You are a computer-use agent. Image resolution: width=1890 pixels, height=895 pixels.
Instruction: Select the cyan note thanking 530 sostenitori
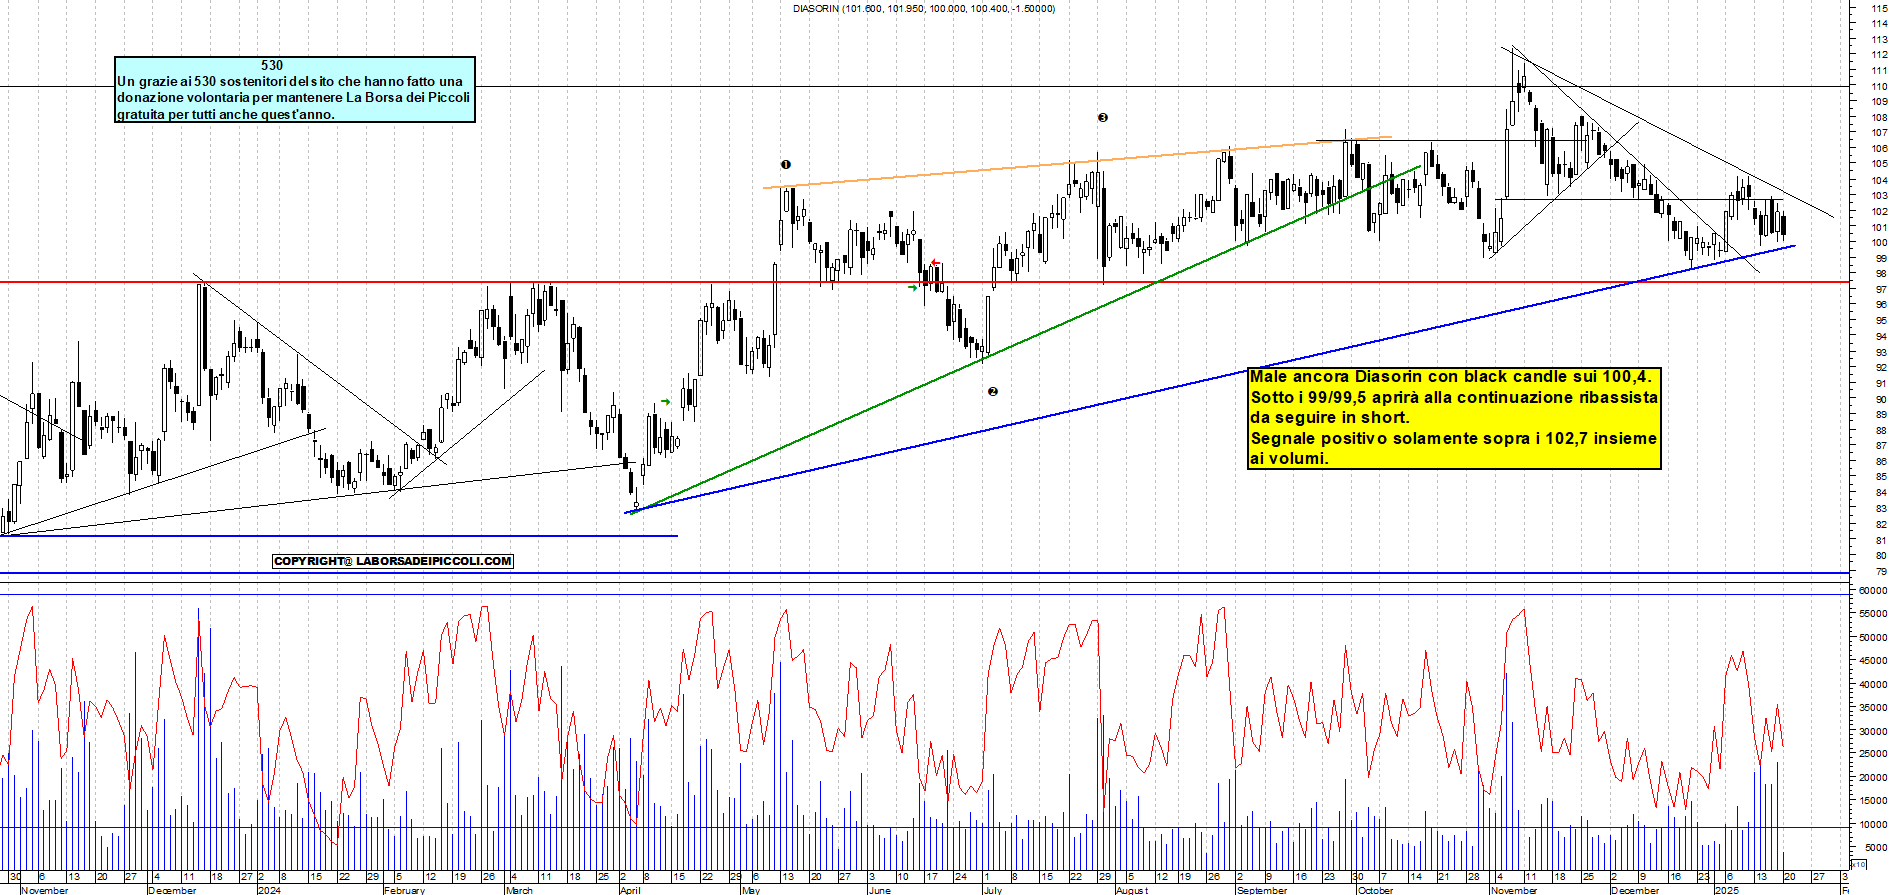pyautogui.click(x=295, y=90)
